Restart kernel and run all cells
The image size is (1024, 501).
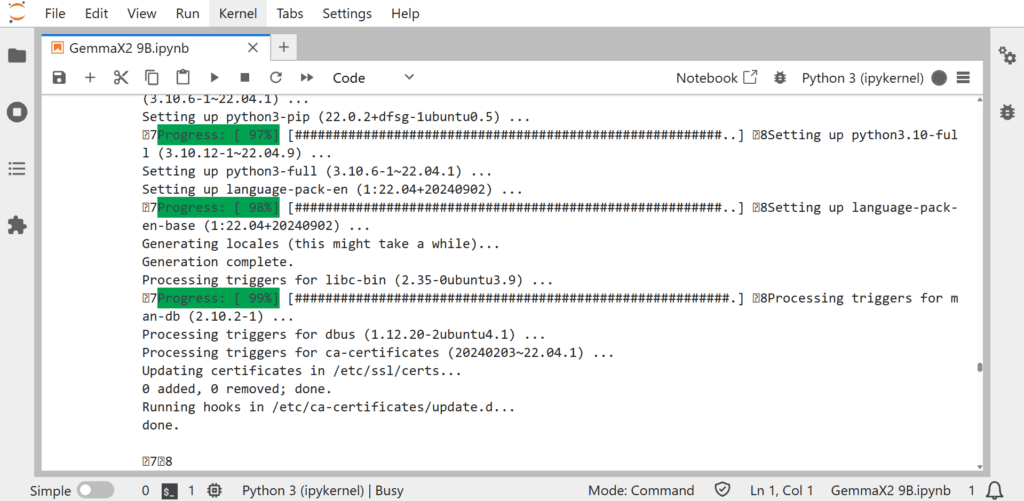pos(307,78)
